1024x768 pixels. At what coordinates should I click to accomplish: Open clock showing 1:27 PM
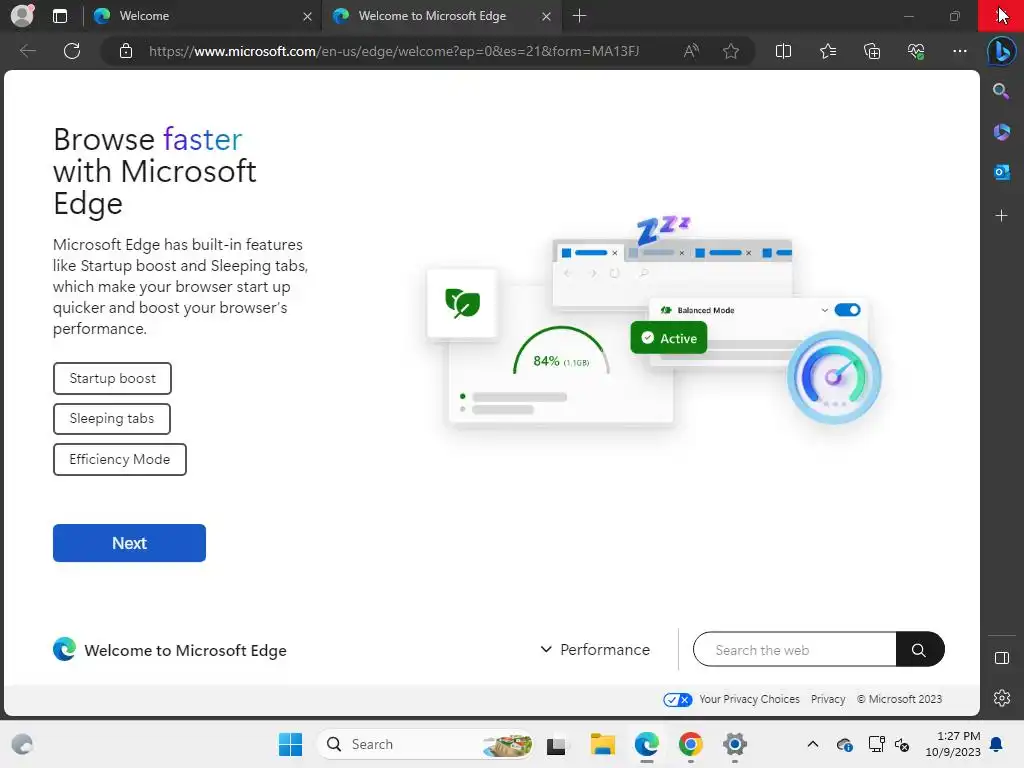click(953, 744)
